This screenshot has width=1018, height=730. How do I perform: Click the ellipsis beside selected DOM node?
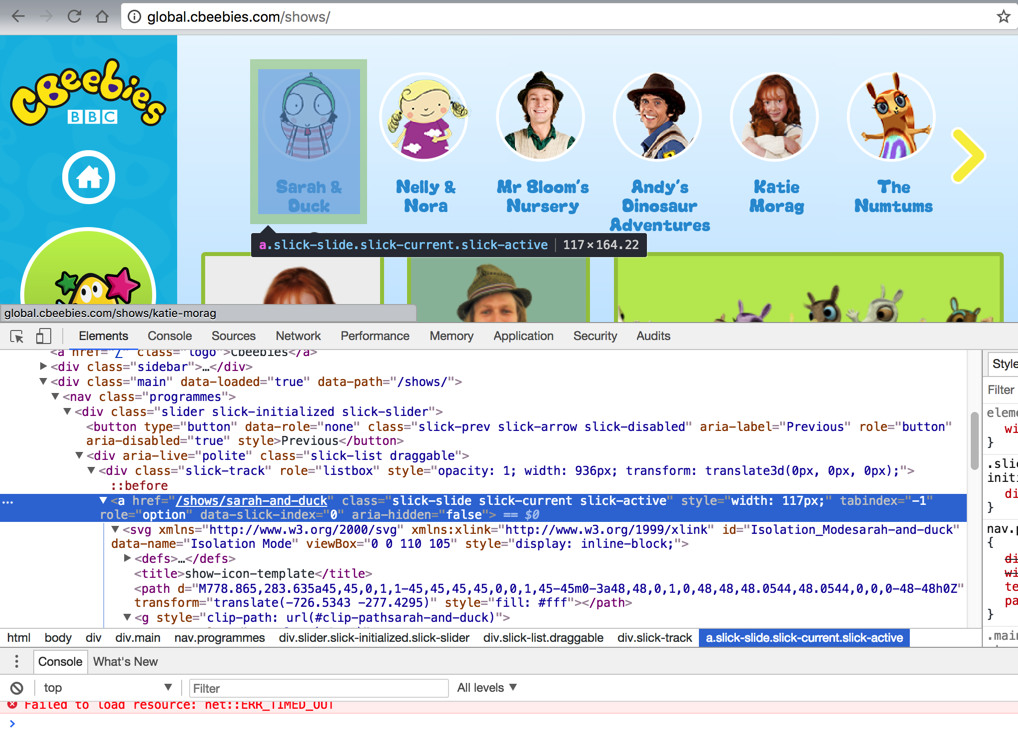pyautogui.click(x=8, y=501)
